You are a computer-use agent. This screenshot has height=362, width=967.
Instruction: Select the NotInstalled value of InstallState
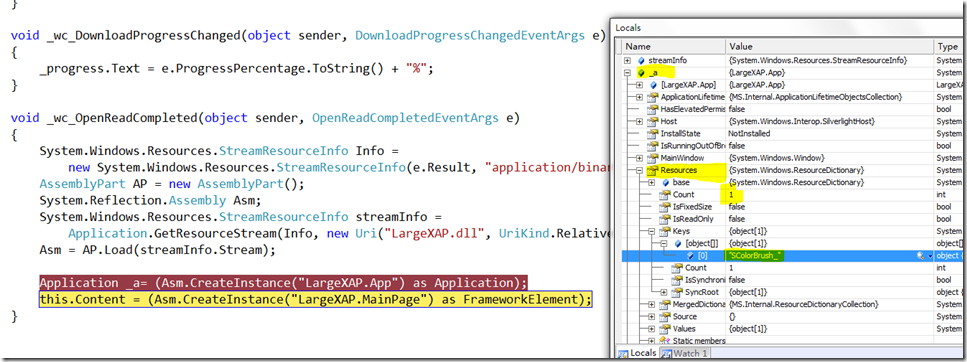[749, 134]
